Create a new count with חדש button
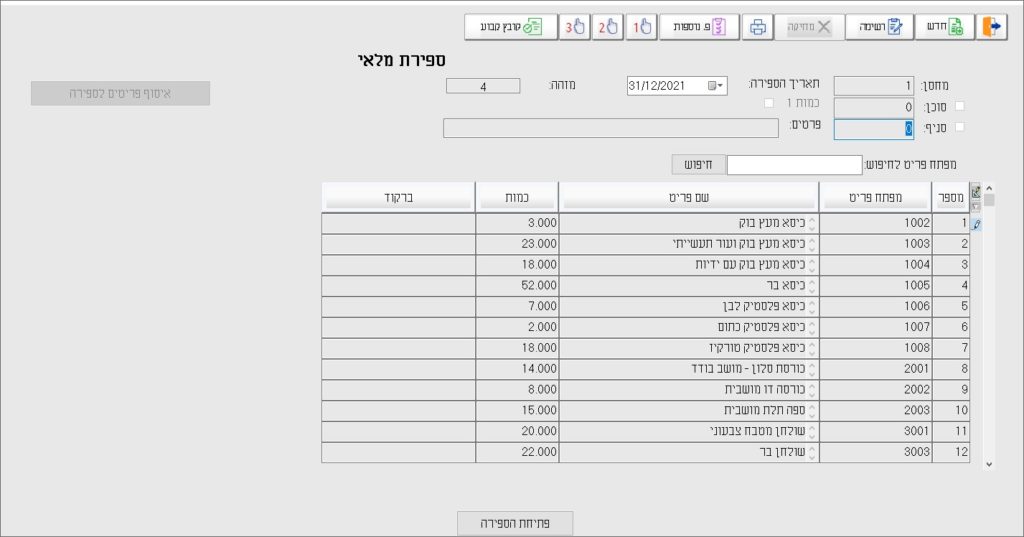This screenshot has width=1024, height=537. point(945,27)
